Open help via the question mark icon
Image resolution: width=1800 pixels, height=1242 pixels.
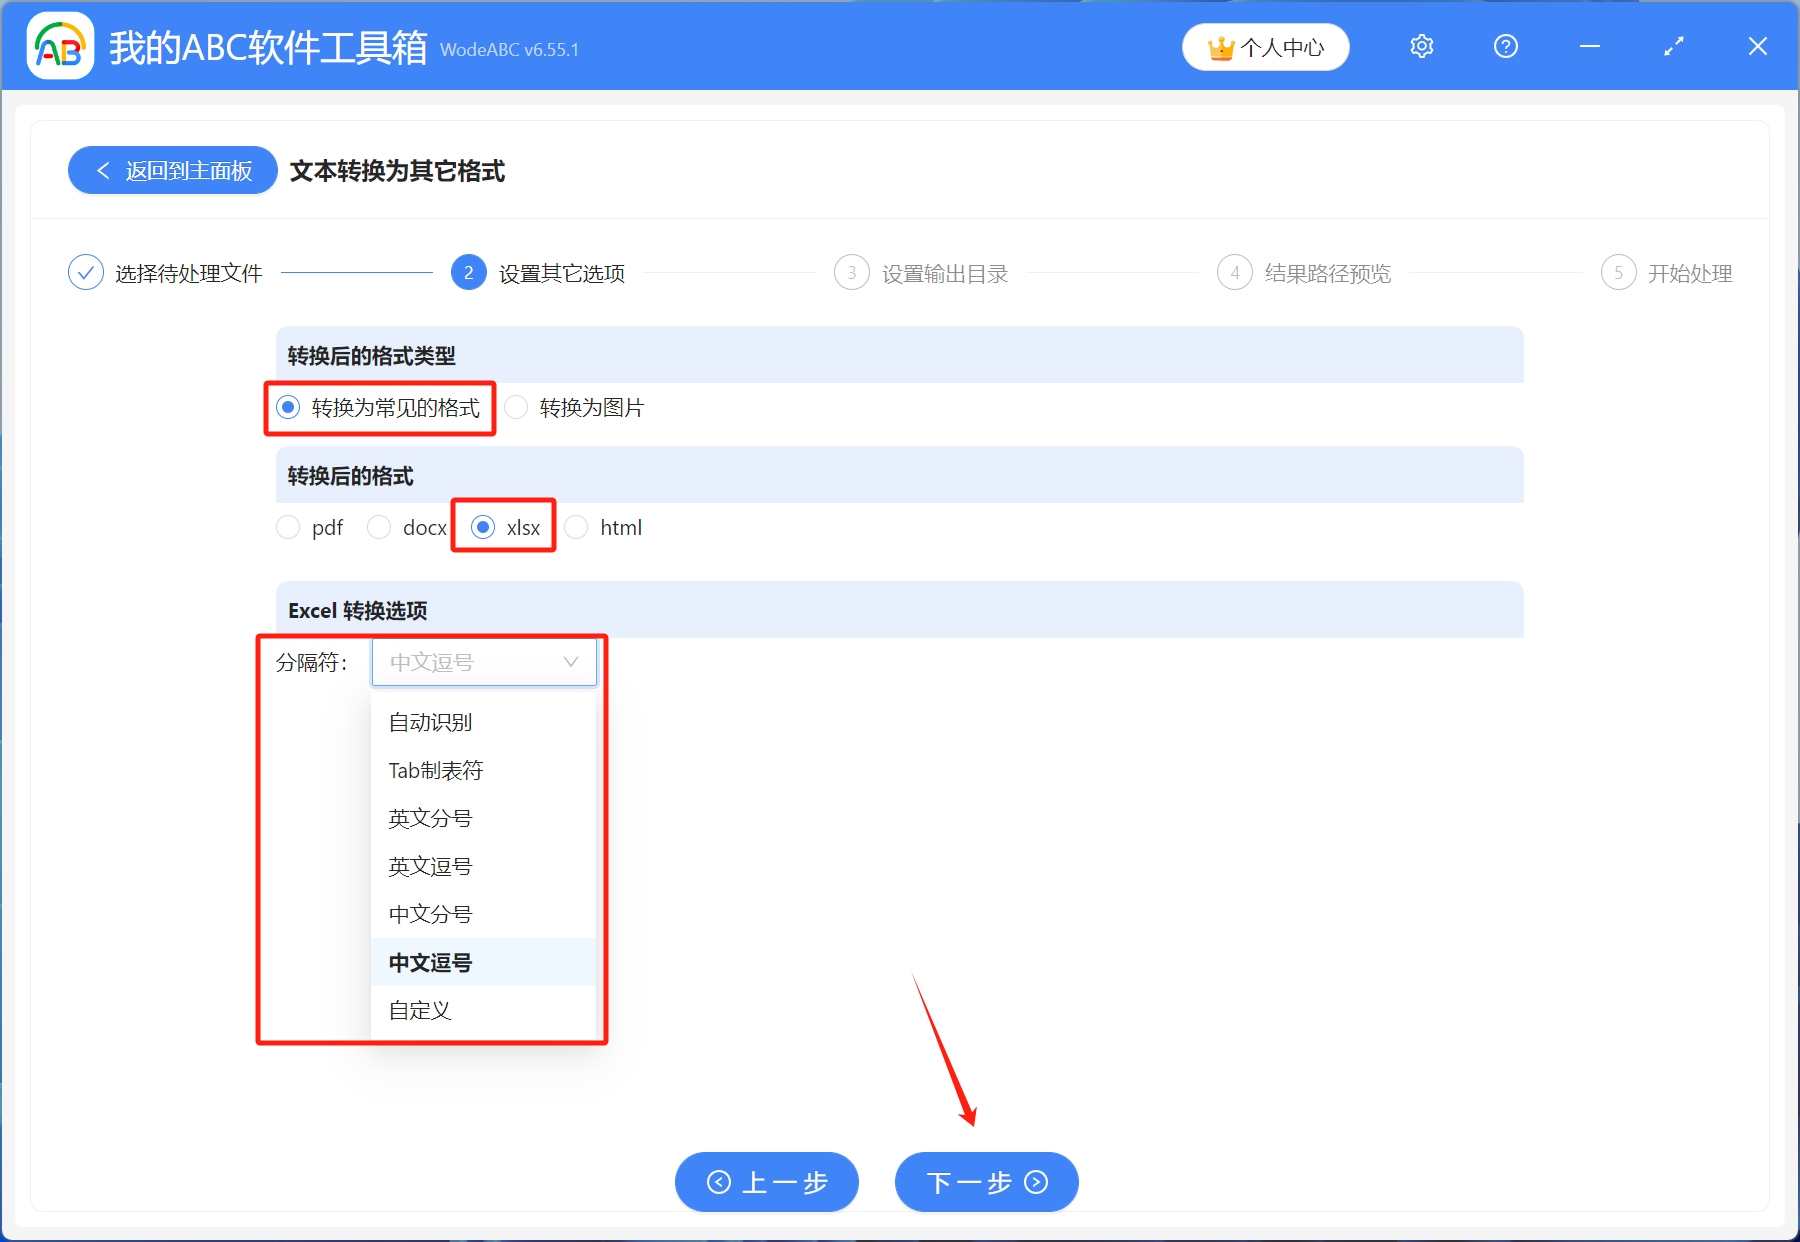(x=1505, y=46)
